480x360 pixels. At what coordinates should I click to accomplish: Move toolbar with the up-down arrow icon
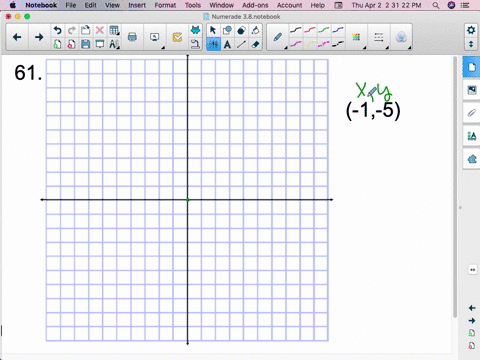coord(471,44)
